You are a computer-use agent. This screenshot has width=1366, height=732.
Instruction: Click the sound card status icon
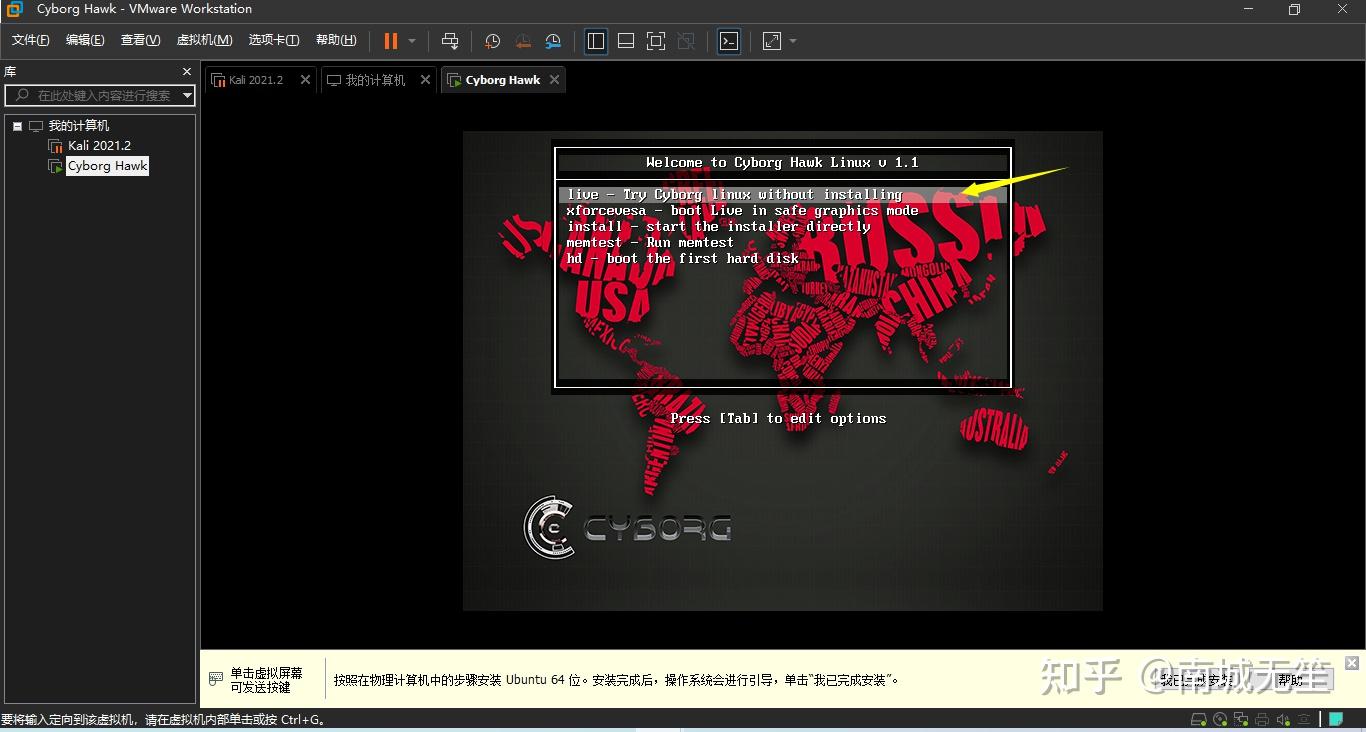pyautogui.click(x=1283, y=719)
